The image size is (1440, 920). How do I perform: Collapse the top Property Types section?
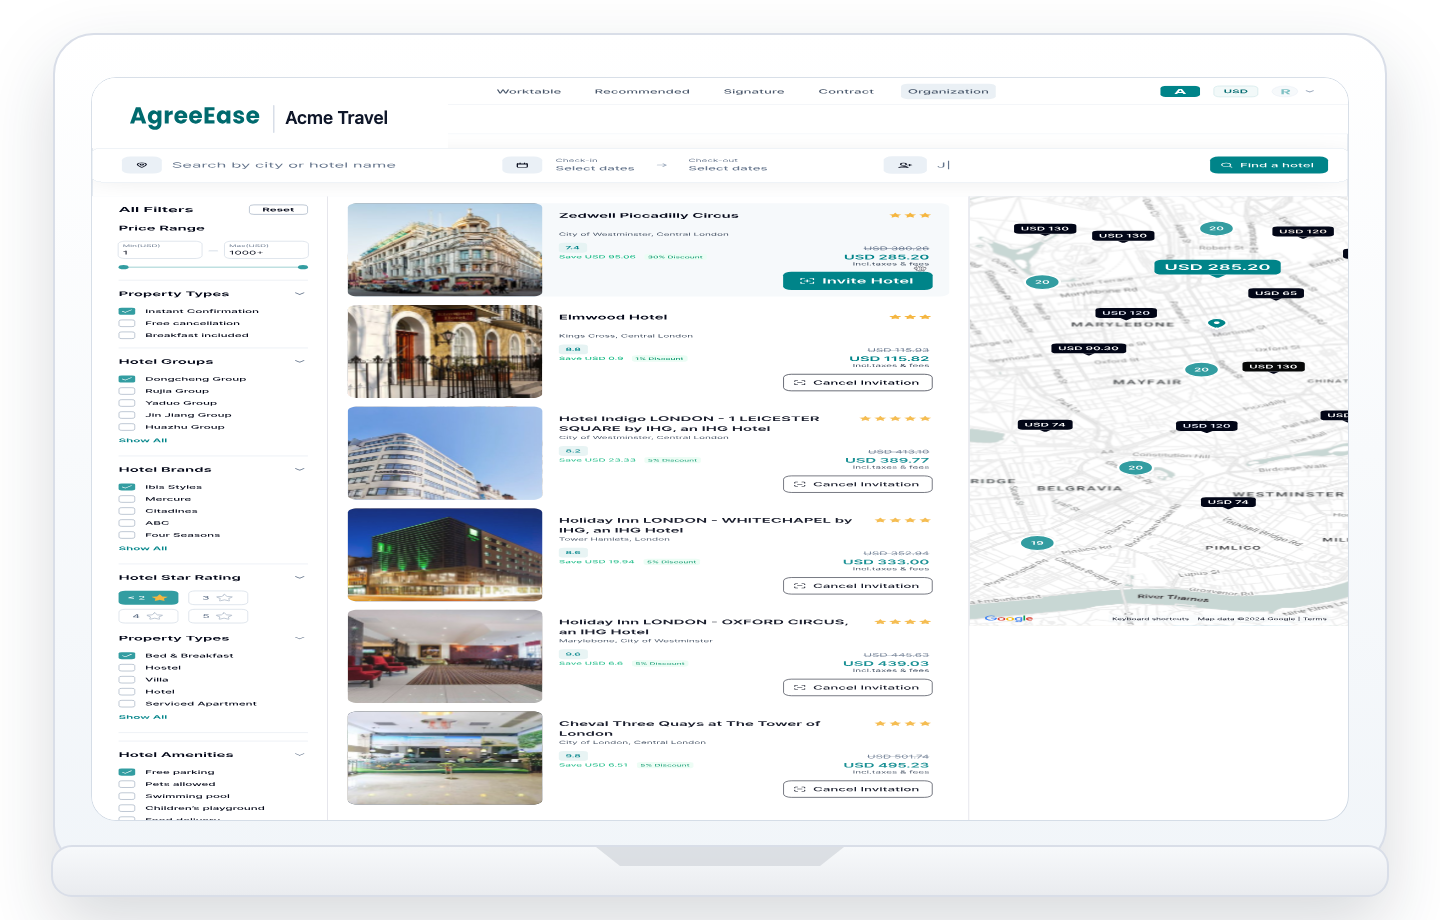pos(300,294)
